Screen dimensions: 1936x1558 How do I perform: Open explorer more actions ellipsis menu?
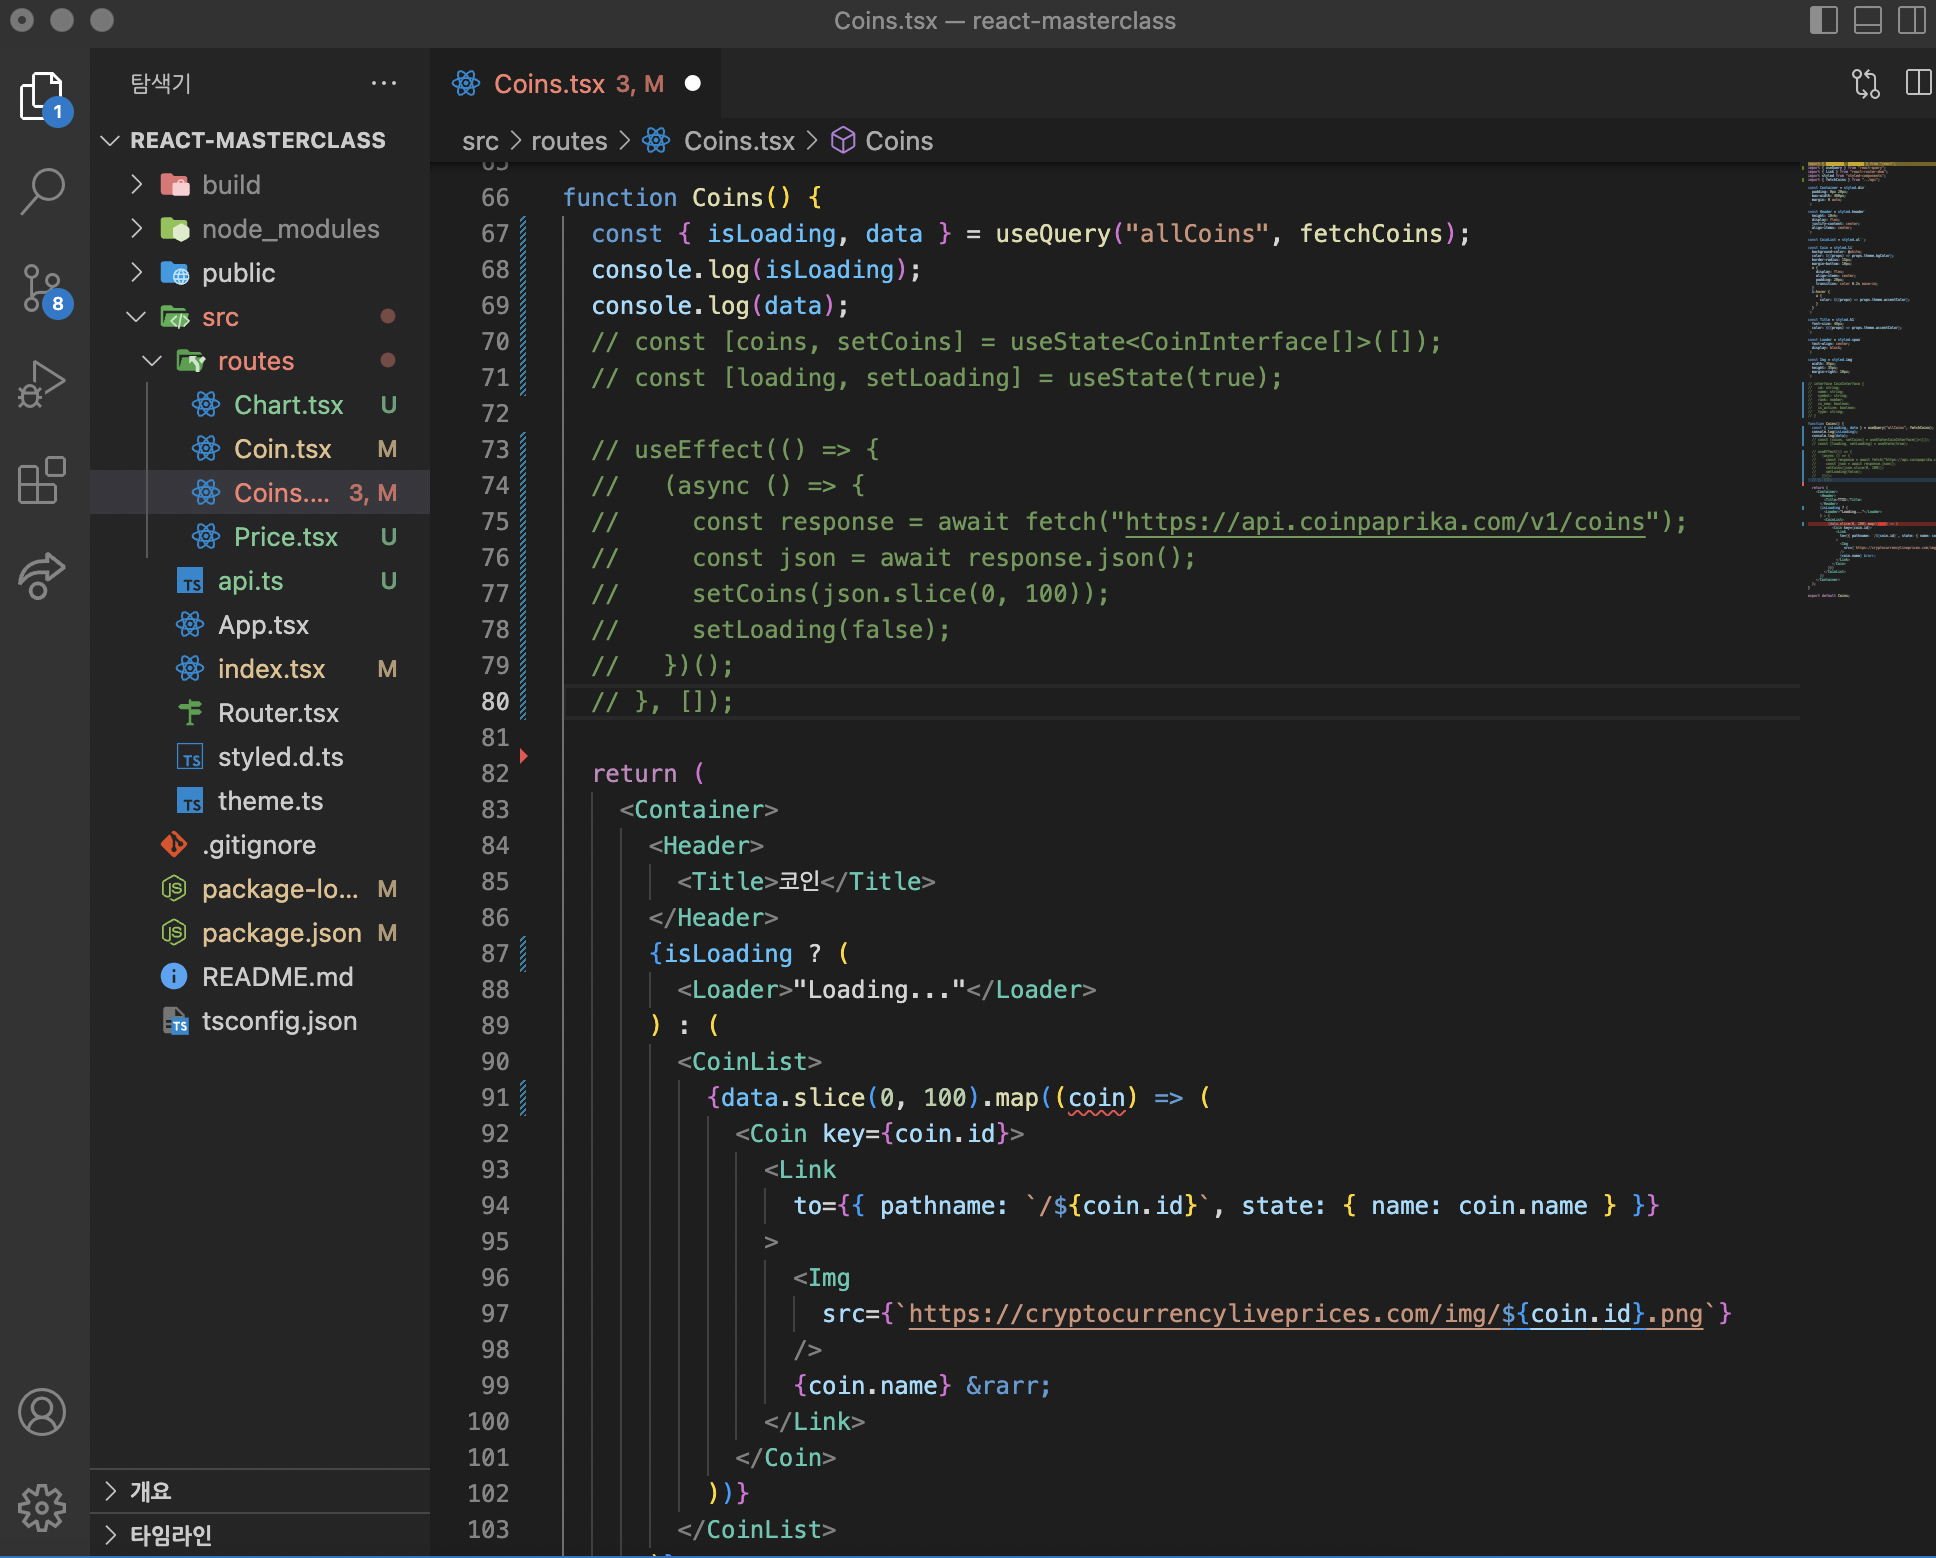coord(384,84)
